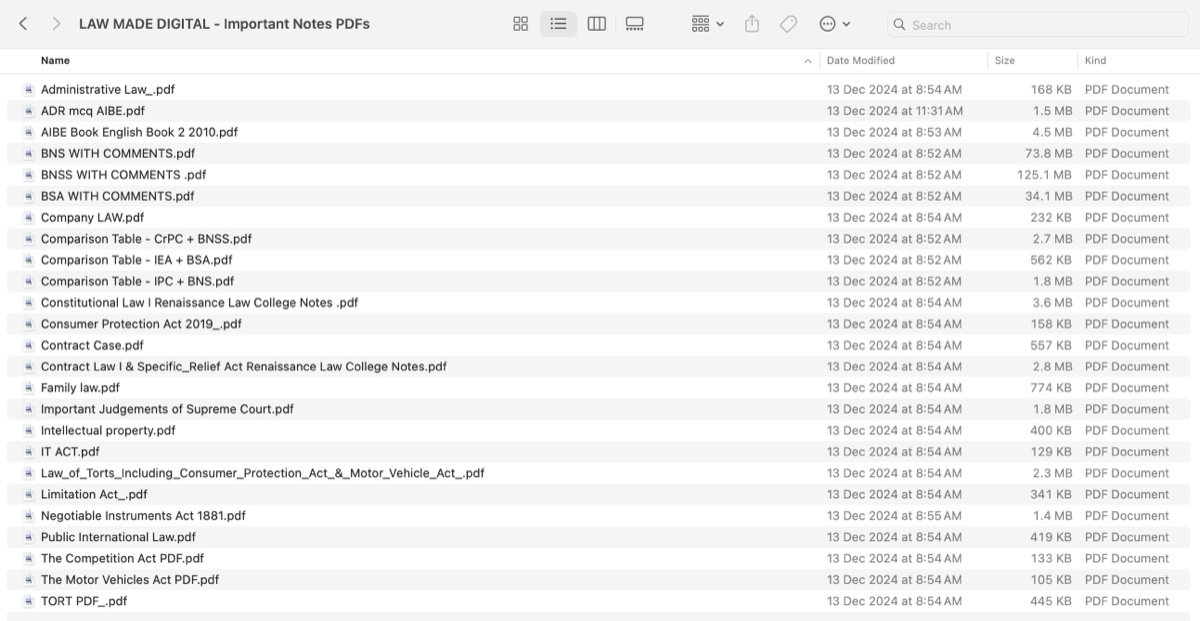
Task: Sort by Date Modified column header
Action: click(x=860, y=61)
